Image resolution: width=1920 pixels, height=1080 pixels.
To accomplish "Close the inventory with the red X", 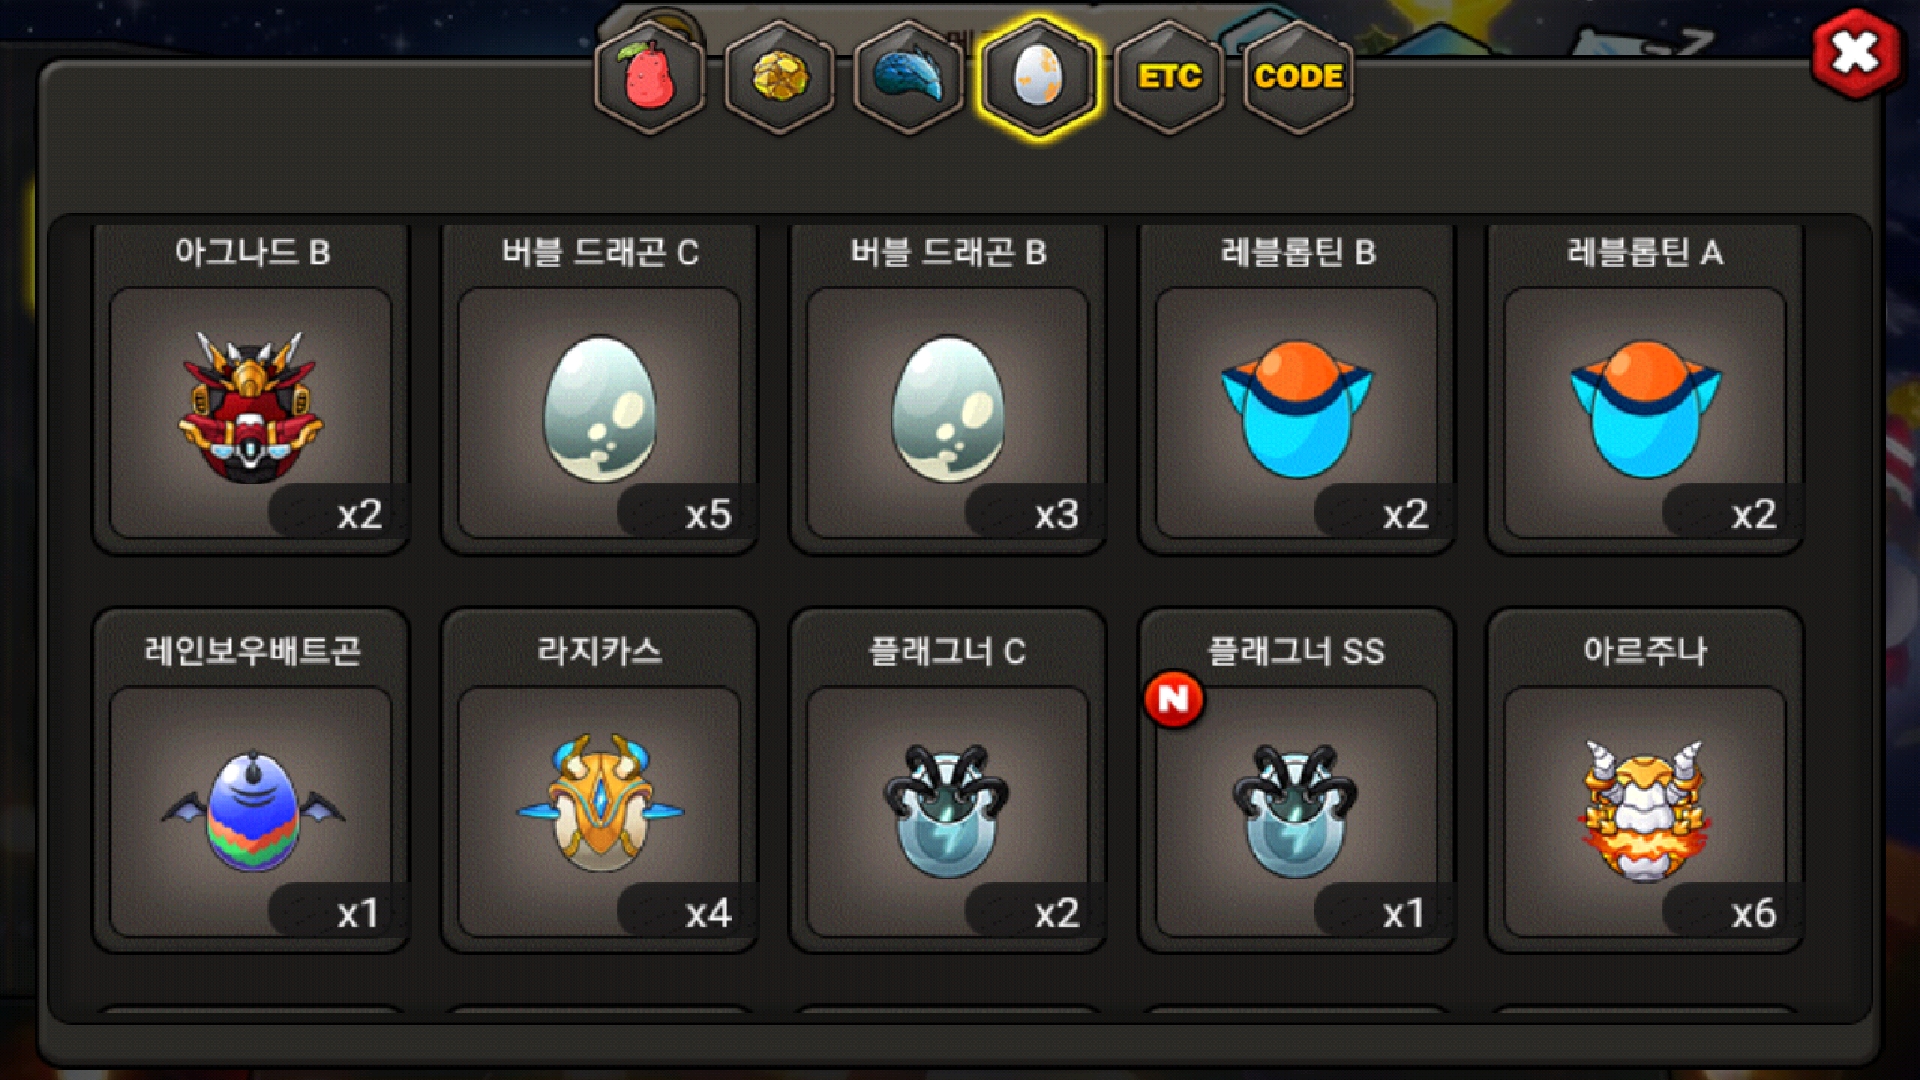I will pyautogui.click(x=1856, y=53).
